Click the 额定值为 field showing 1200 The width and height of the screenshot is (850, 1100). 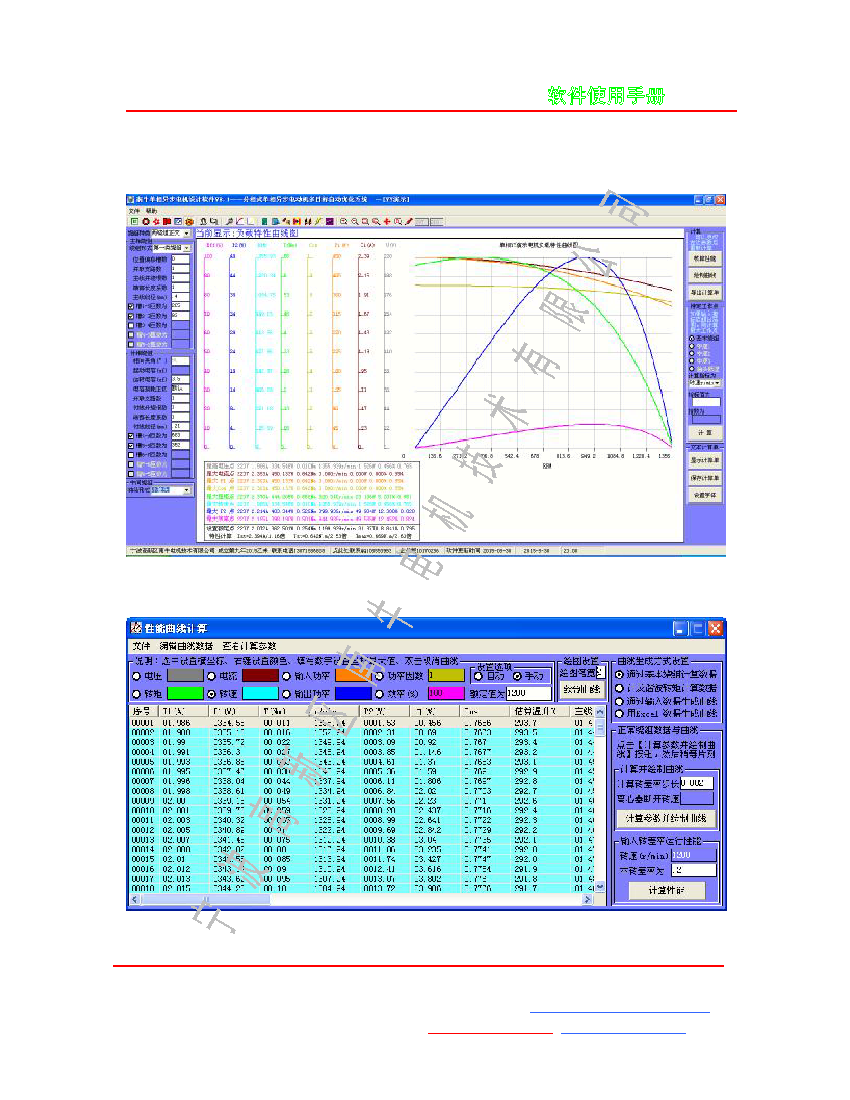[528, 693]
